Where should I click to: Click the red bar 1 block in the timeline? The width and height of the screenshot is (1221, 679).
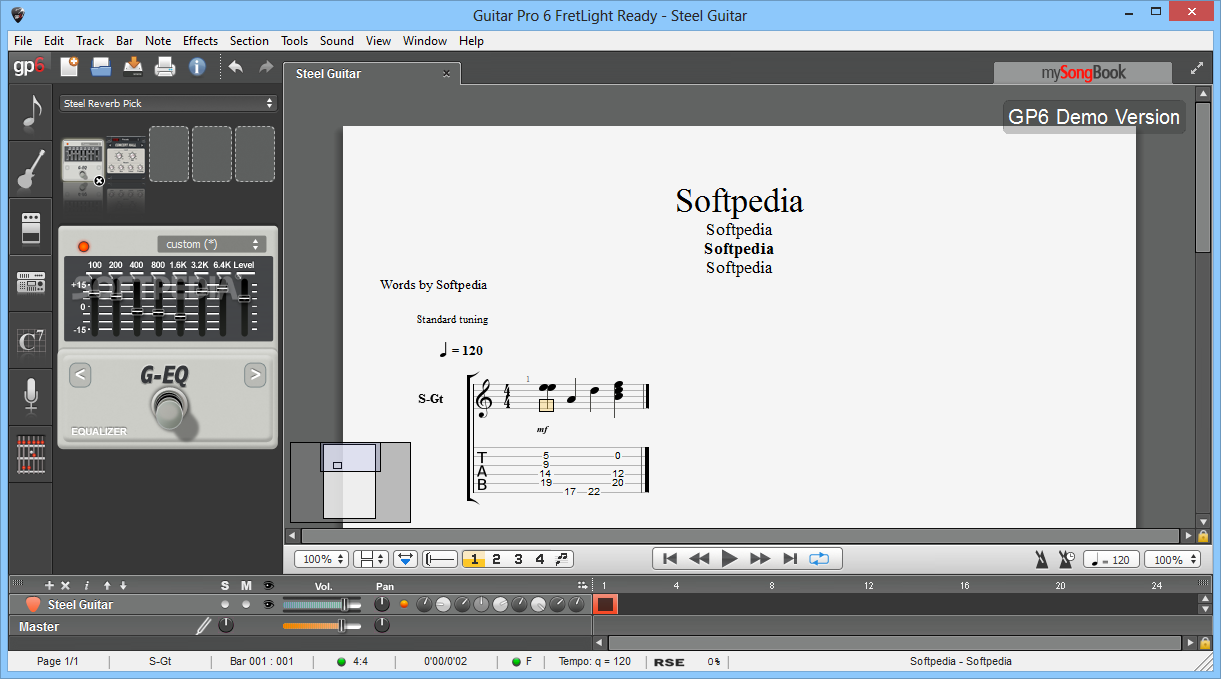click(x=605, y=604)
